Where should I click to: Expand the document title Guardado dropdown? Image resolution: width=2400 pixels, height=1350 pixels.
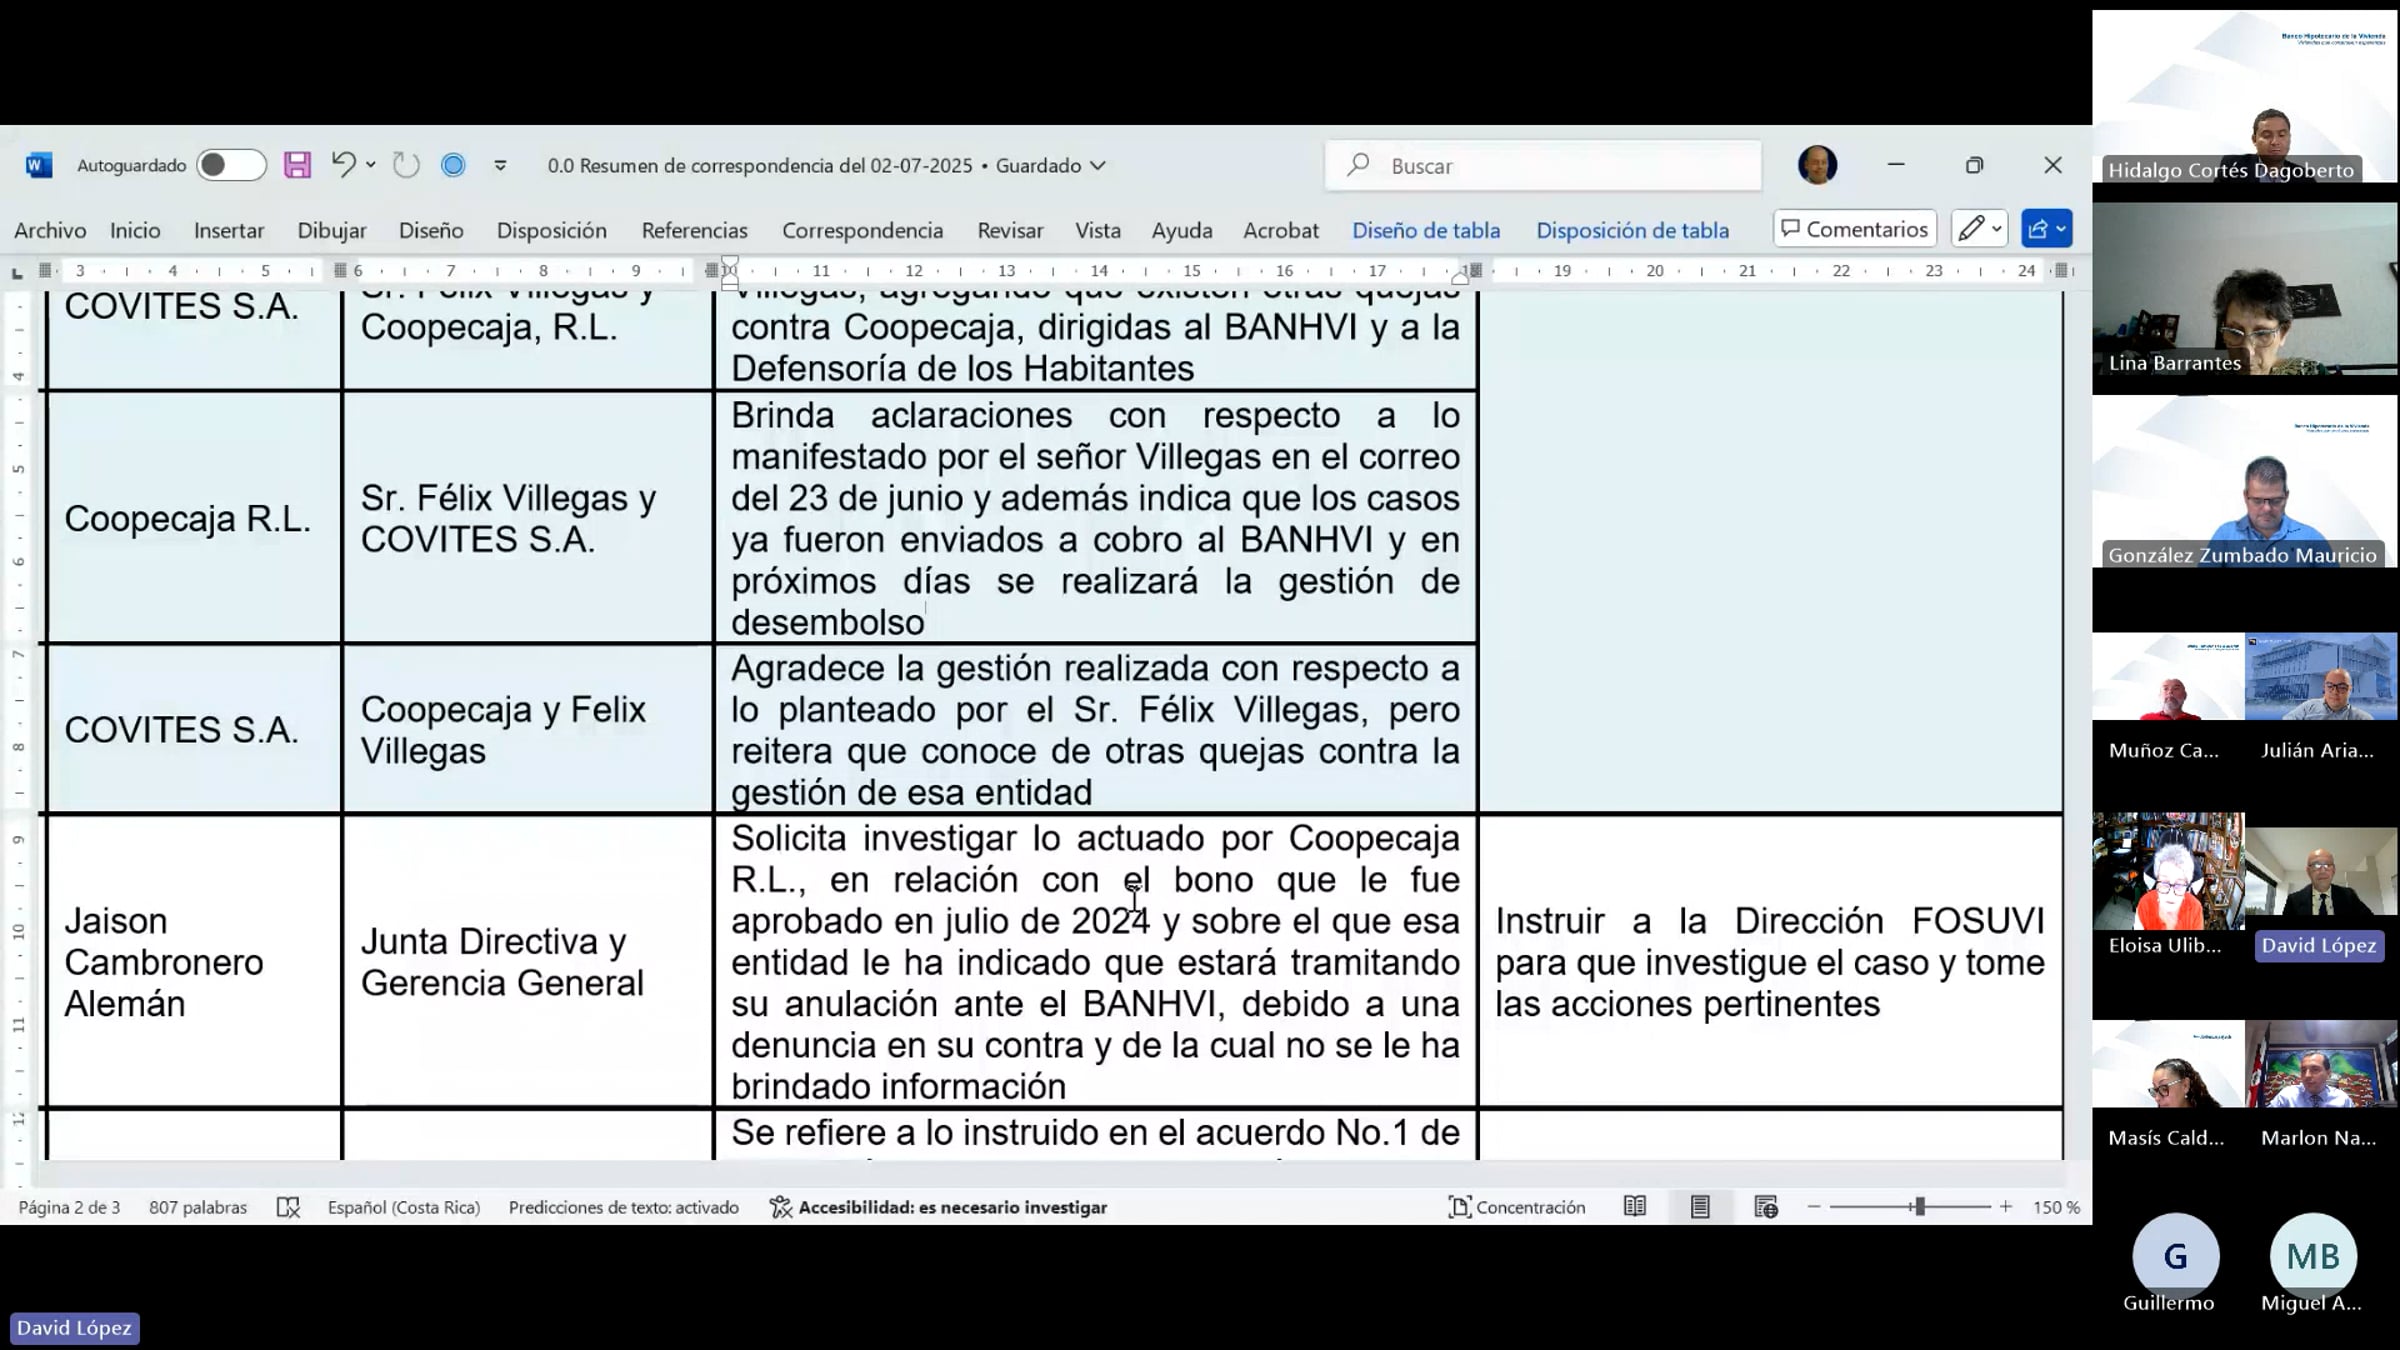tap(1098, 166)
